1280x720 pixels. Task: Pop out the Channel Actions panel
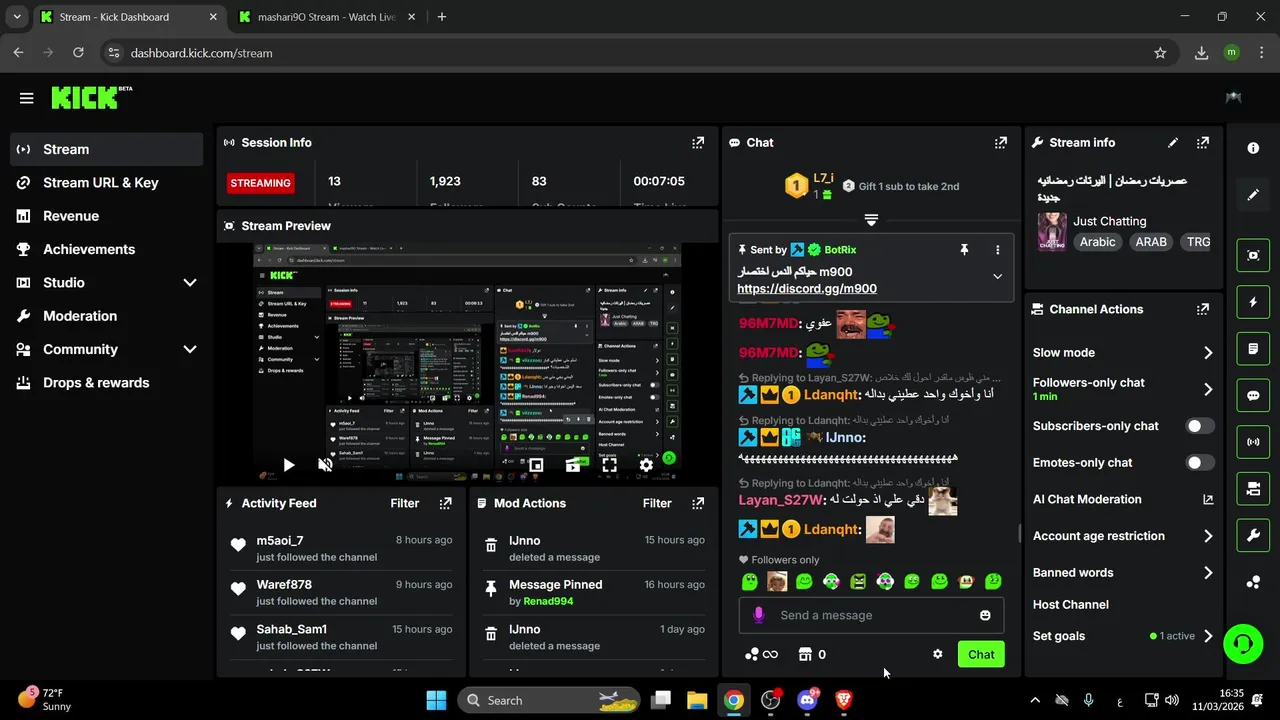[1203, 309]
